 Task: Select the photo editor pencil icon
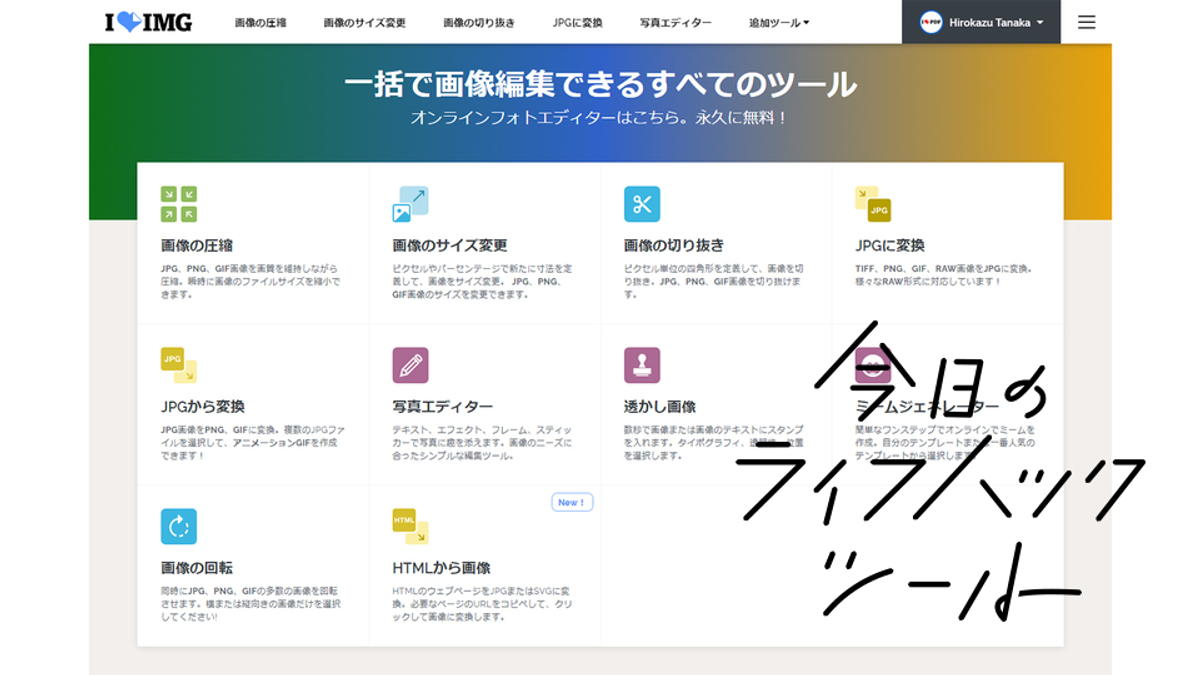[x=410, y=365]
